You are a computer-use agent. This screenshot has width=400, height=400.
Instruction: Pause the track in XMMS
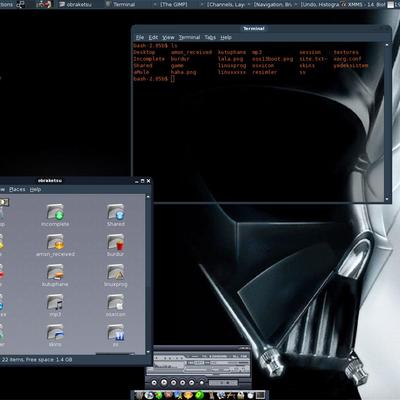(x=173, y=383)
